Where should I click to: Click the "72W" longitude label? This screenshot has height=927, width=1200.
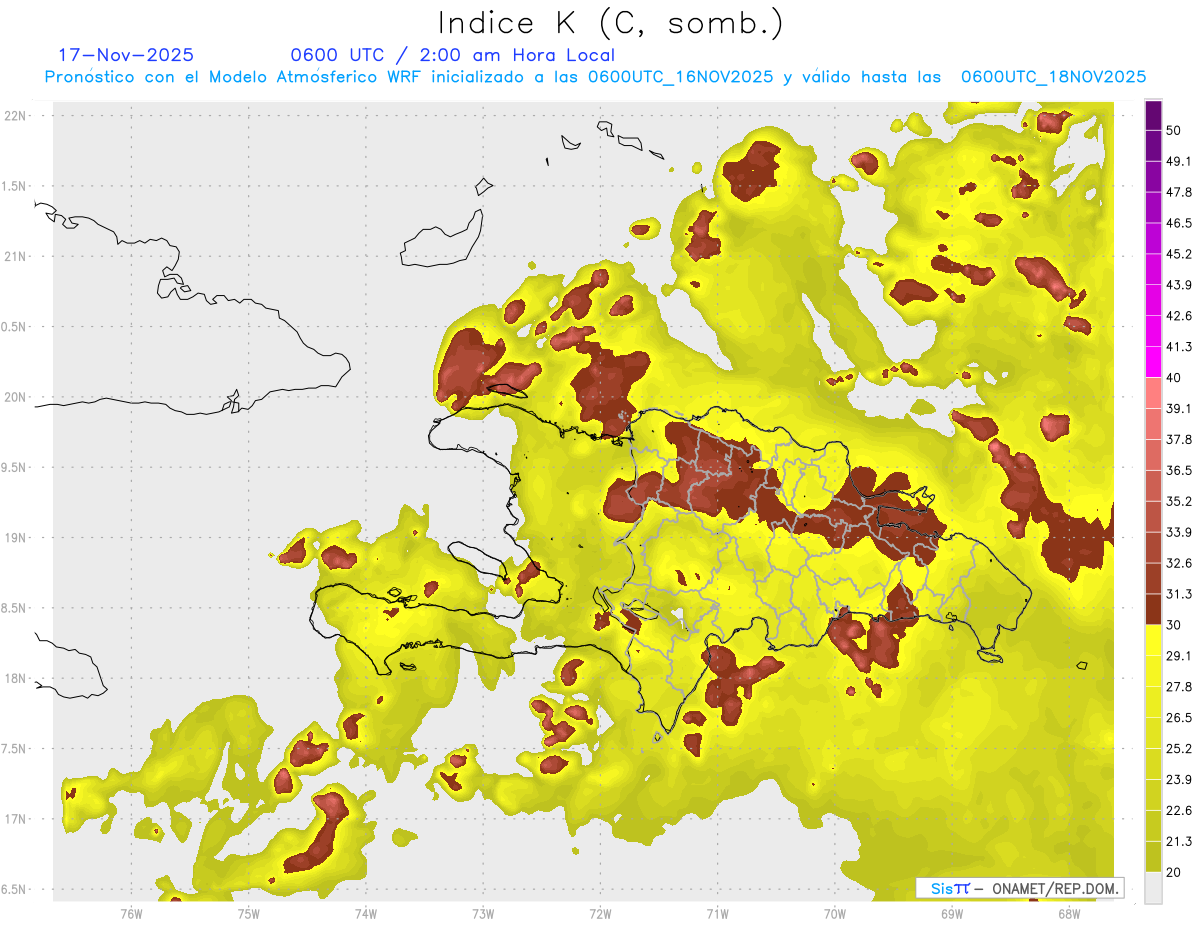pos(600,913)
